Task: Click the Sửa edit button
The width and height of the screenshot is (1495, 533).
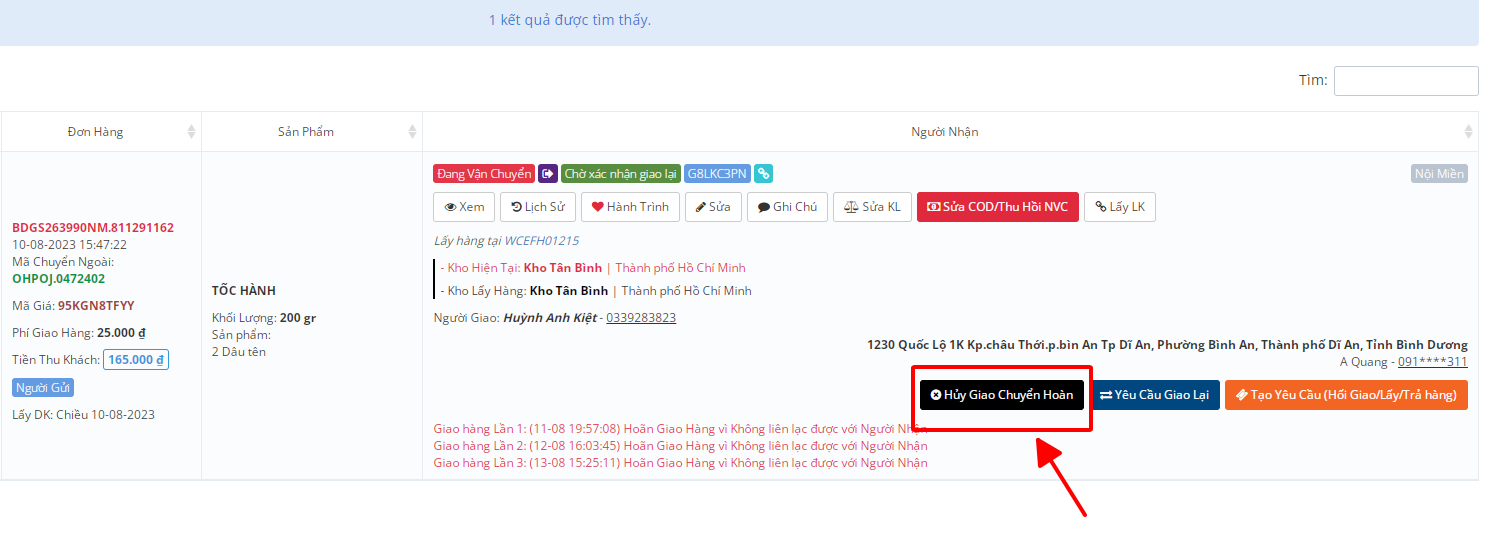Action: pos(713,207)
